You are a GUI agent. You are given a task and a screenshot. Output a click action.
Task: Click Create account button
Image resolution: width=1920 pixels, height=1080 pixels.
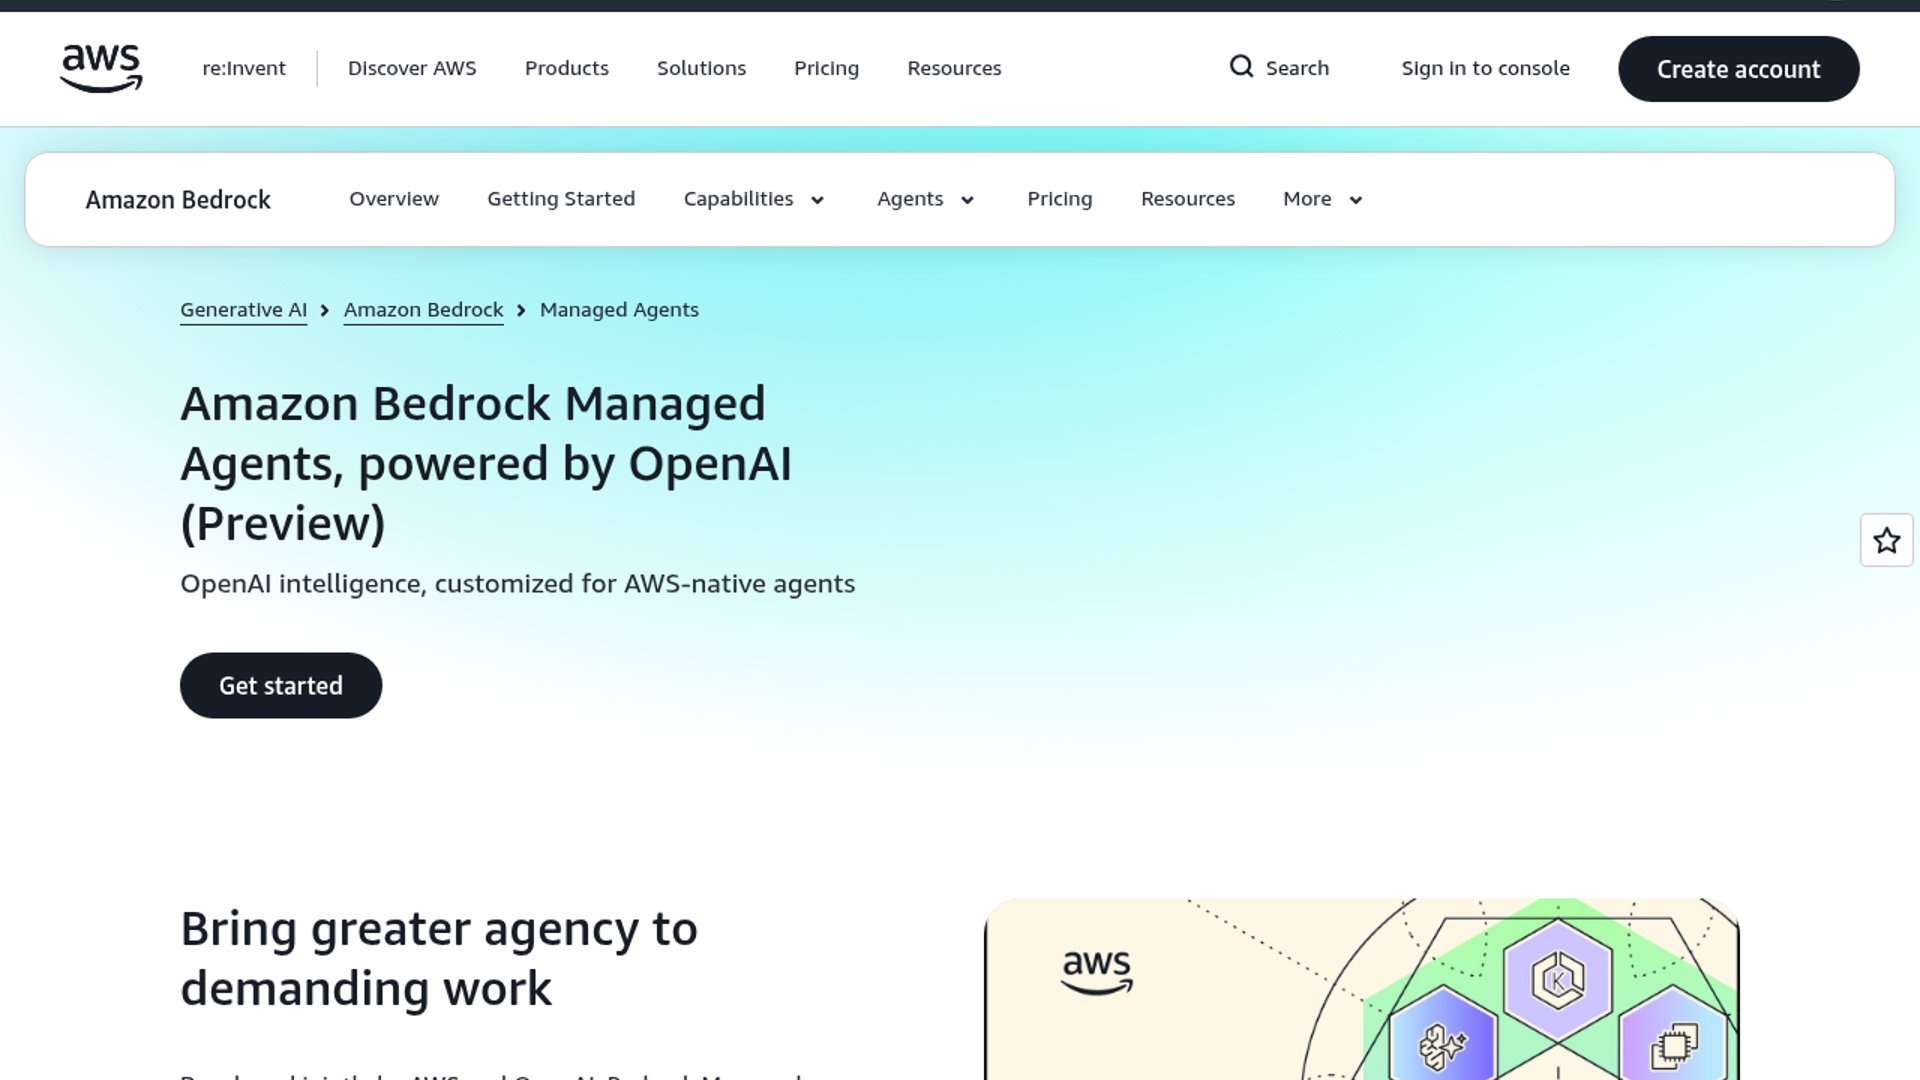[1738, 69]
